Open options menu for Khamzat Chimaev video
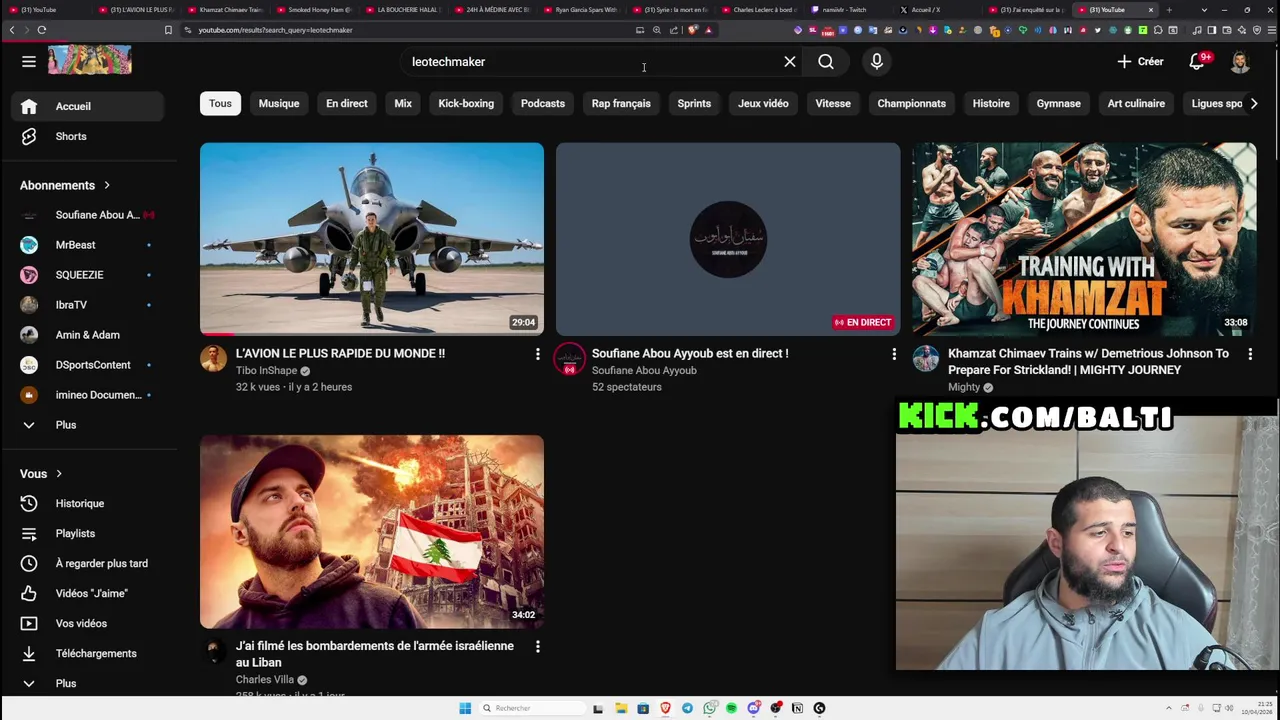Screen dimensions: 1280x720 pos(1250,354)
